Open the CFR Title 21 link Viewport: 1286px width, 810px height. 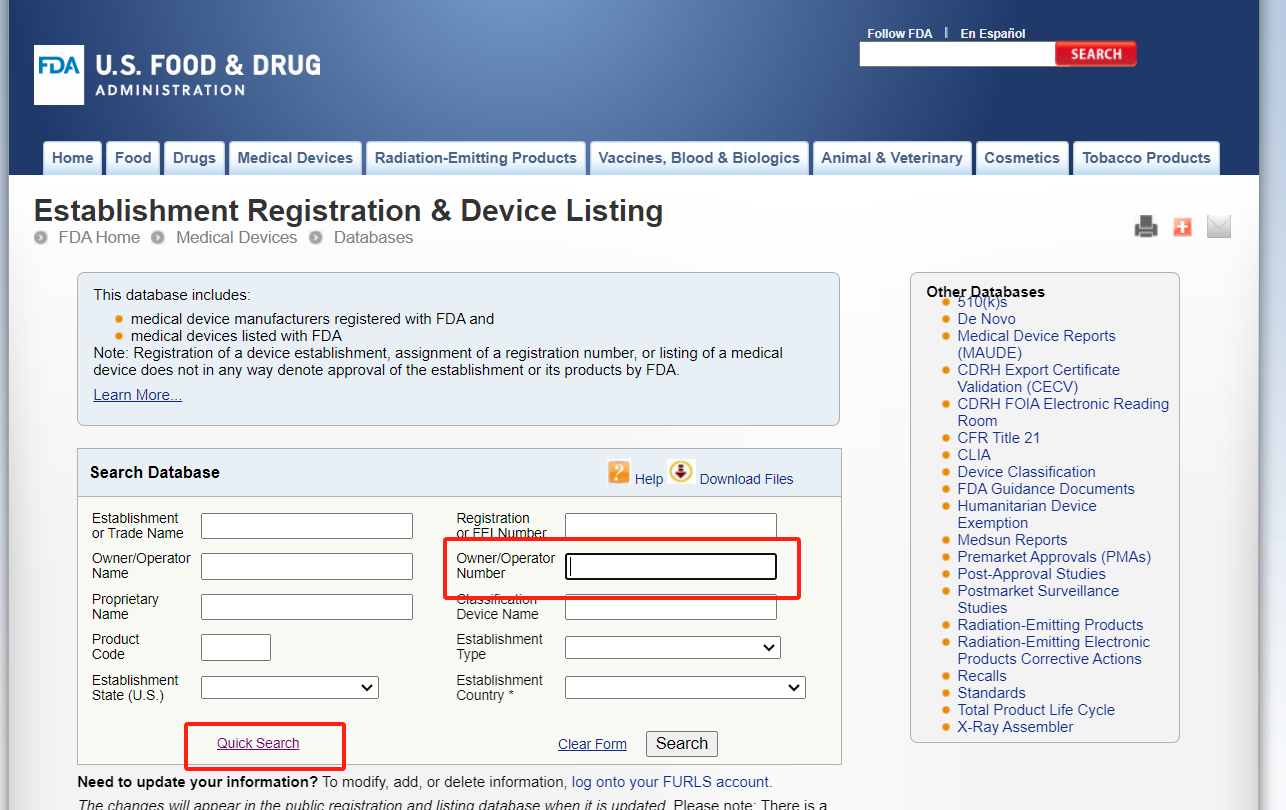pyautogui.click(x=998, y=438)
